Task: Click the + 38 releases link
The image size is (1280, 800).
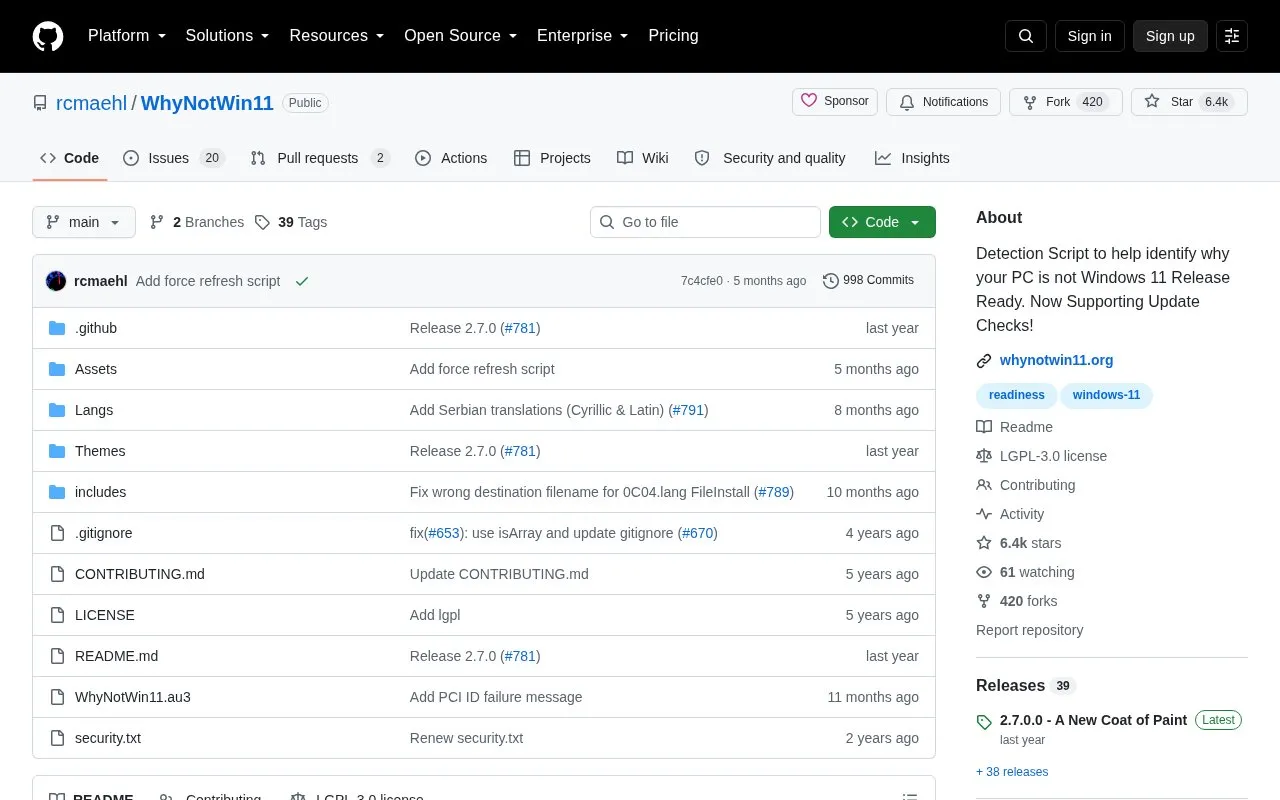Action: coord(1012,772)
